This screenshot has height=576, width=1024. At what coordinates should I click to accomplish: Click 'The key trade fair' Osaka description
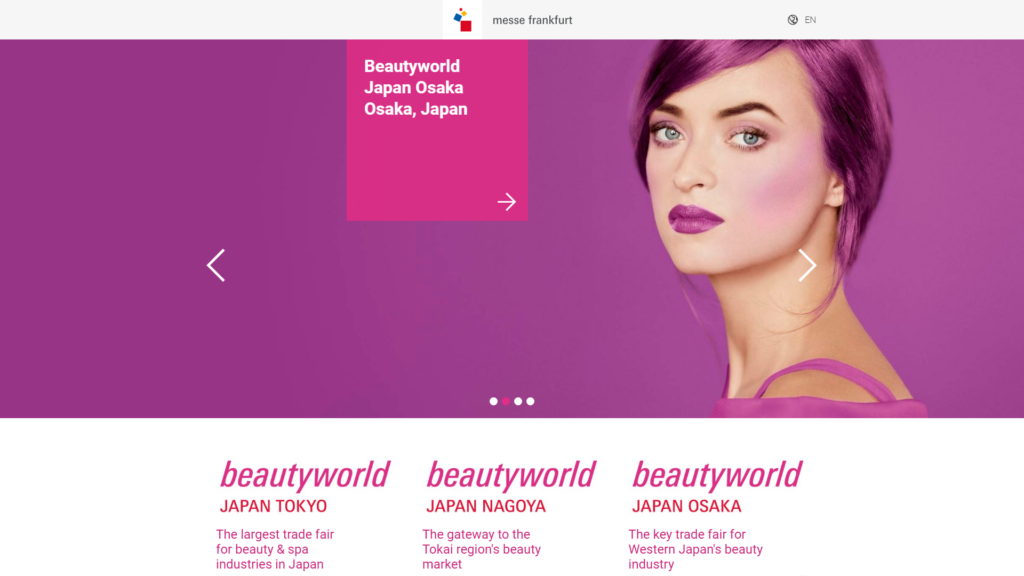[696, 549]
